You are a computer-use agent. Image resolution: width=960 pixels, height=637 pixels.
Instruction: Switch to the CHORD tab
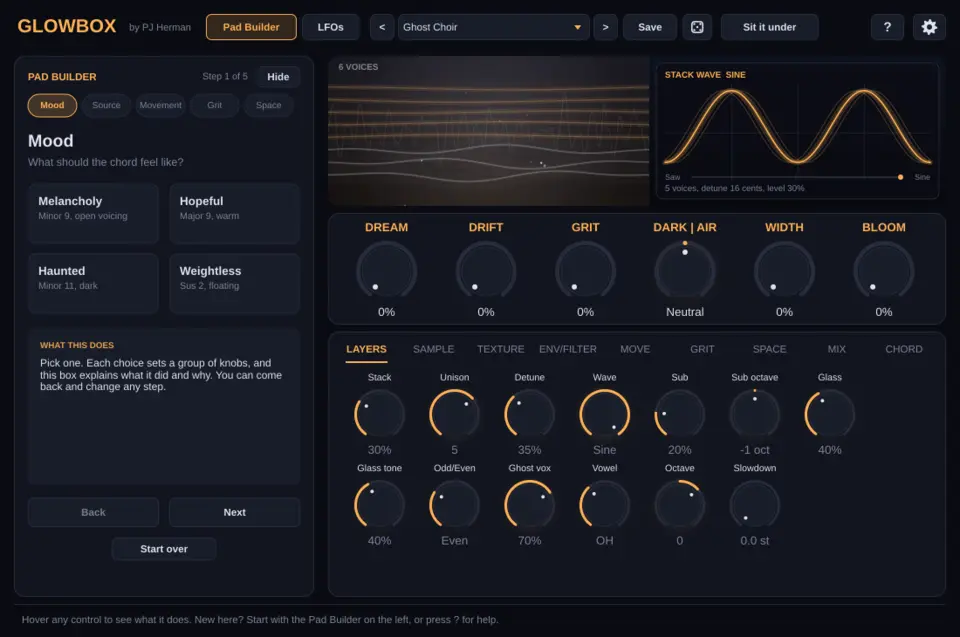click(x=904, y=349)
